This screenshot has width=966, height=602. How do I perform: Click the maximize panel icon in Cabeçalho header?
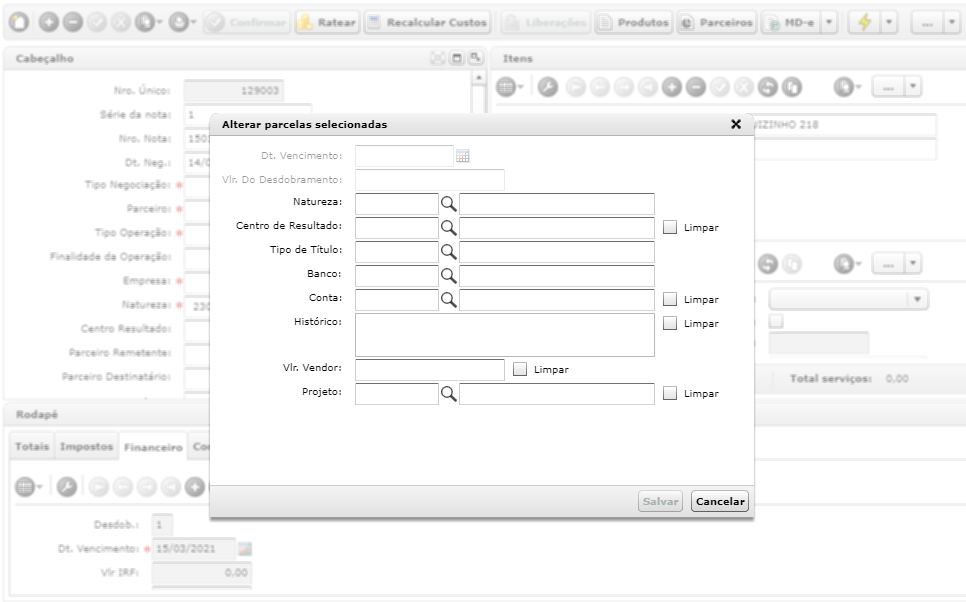457,58
